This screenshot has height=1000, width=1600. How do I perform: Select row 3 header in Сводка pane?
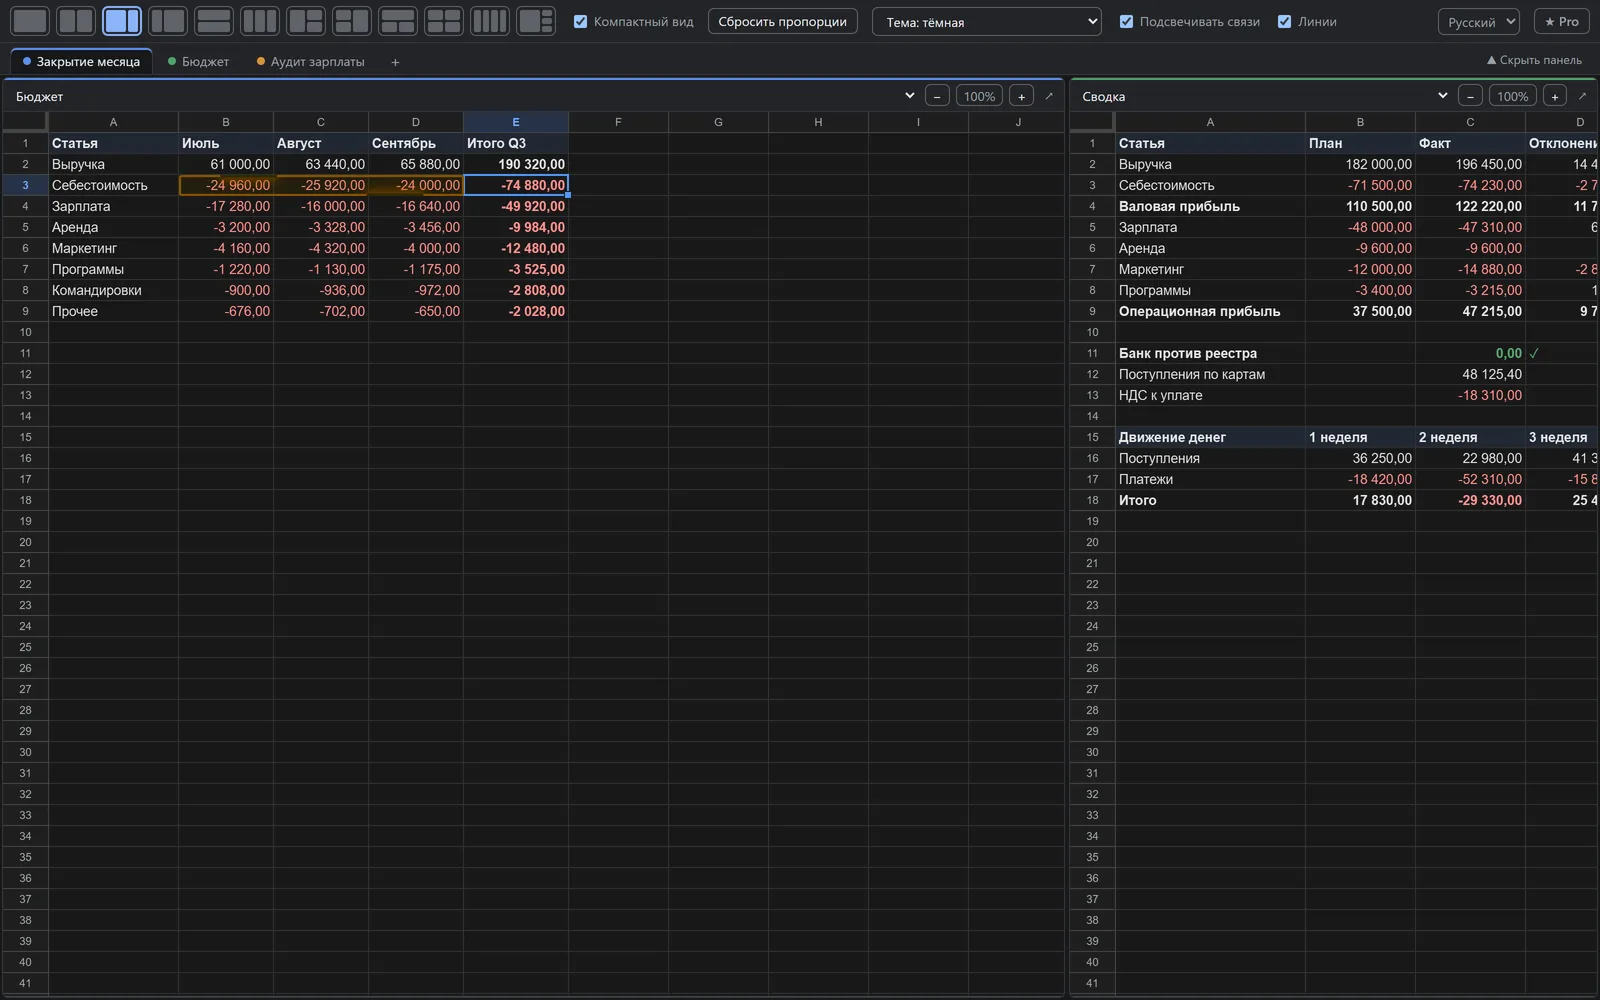(x=1092, y=185)
